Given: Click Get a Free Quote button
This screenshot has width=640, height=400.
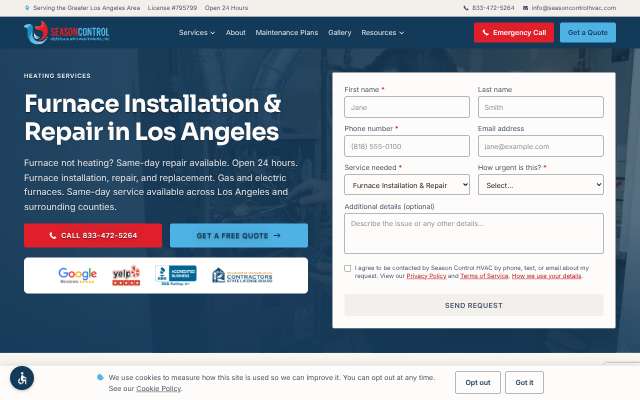Looking at the screenshot, I should click(239, 236).
